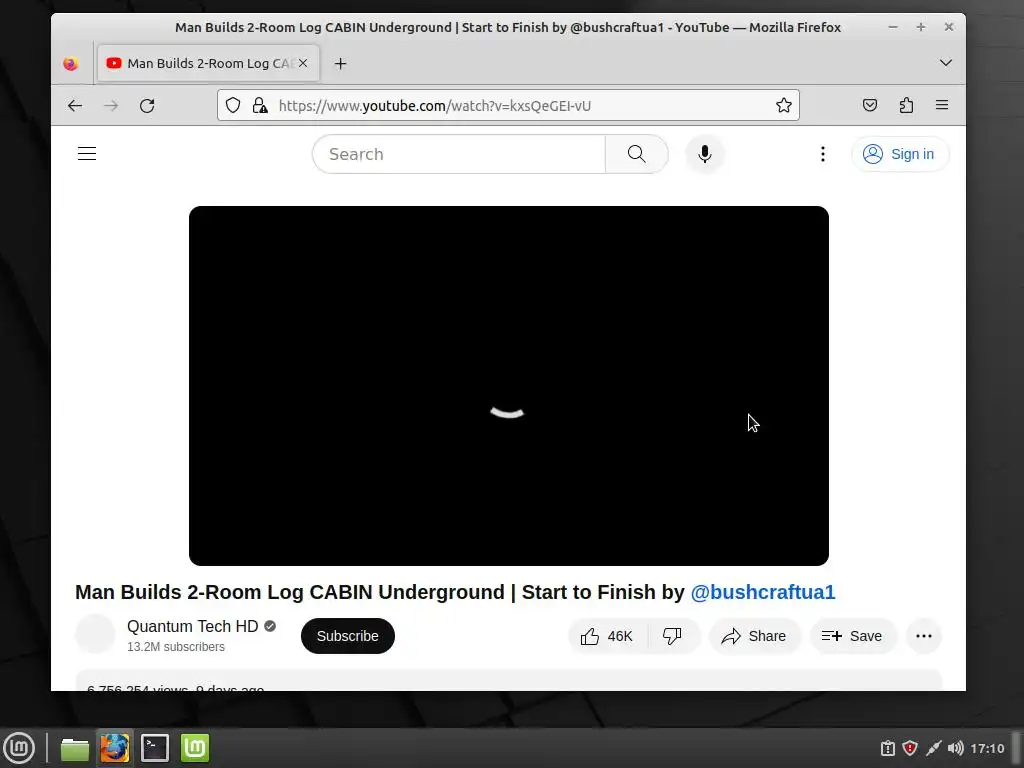Dislike the video with thumbs down
This screenshot has width=1024, height=768.
[673, 636]
